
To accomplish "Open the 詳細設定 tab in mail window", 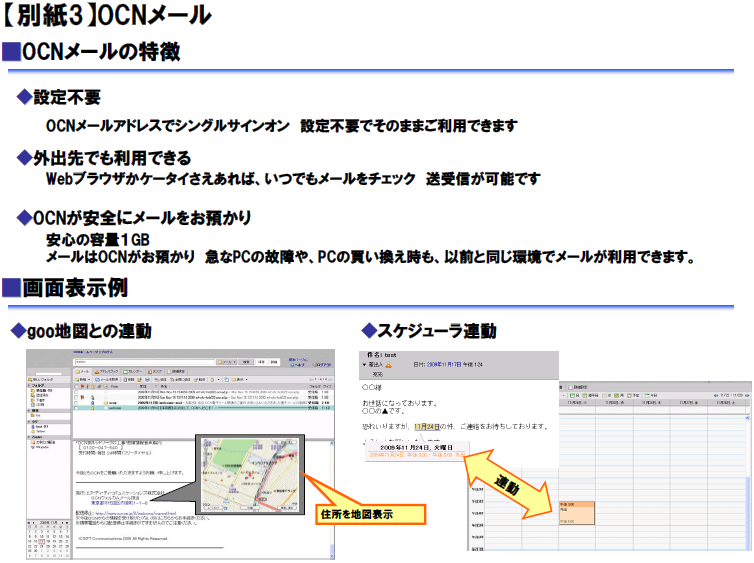I will pos(176,372).
